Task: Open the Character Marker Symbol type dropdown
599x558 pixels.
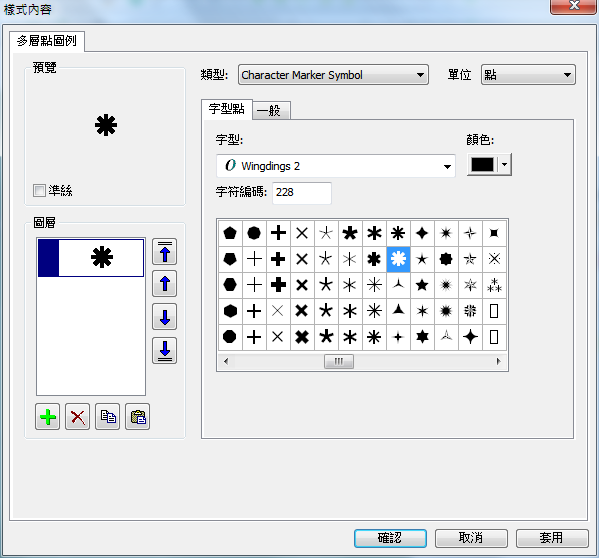Action: pos(333,75)
